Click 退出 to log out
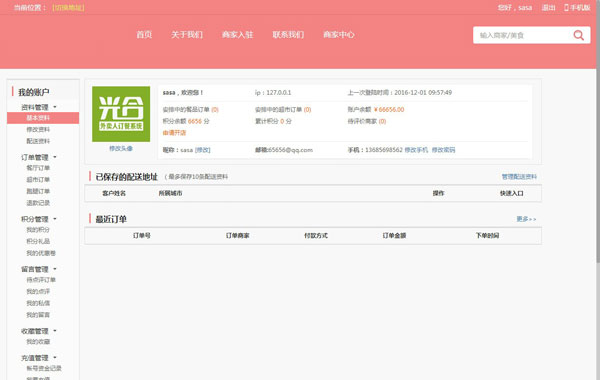Image resolution: width=600 pixels, height=380 pixels. pos(548,8)
